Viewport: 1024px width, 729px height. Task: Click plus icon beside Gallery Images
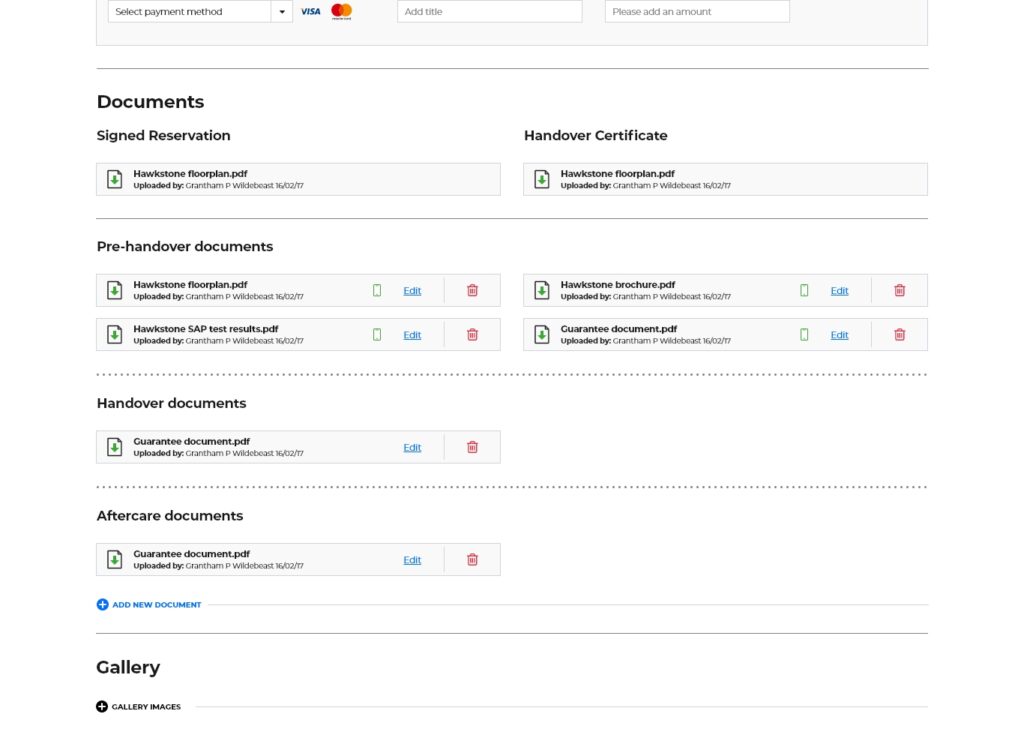[102, 707]
